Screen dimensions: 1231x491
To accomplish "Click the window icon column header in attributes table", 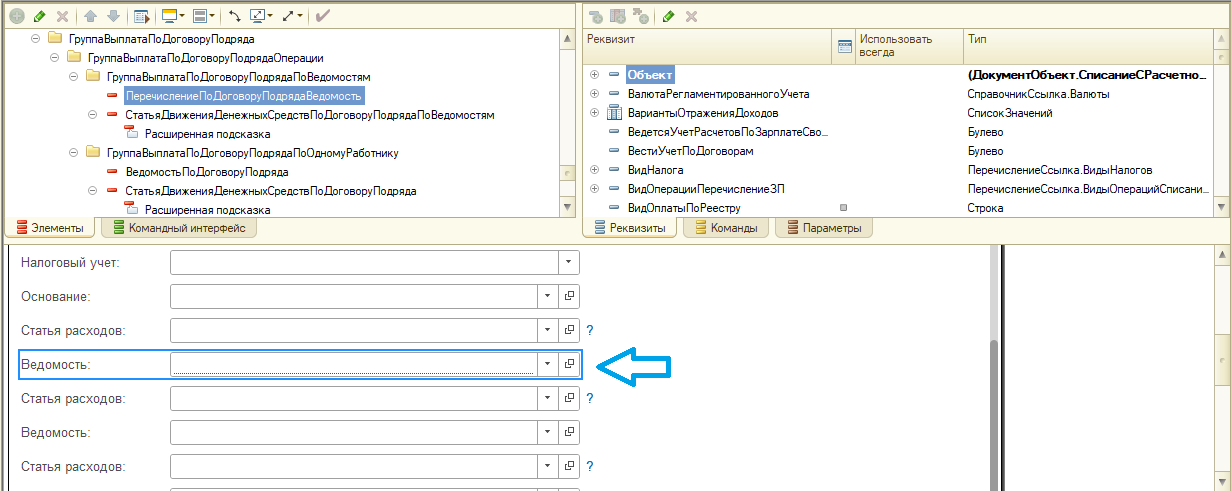I will point(844,46).
